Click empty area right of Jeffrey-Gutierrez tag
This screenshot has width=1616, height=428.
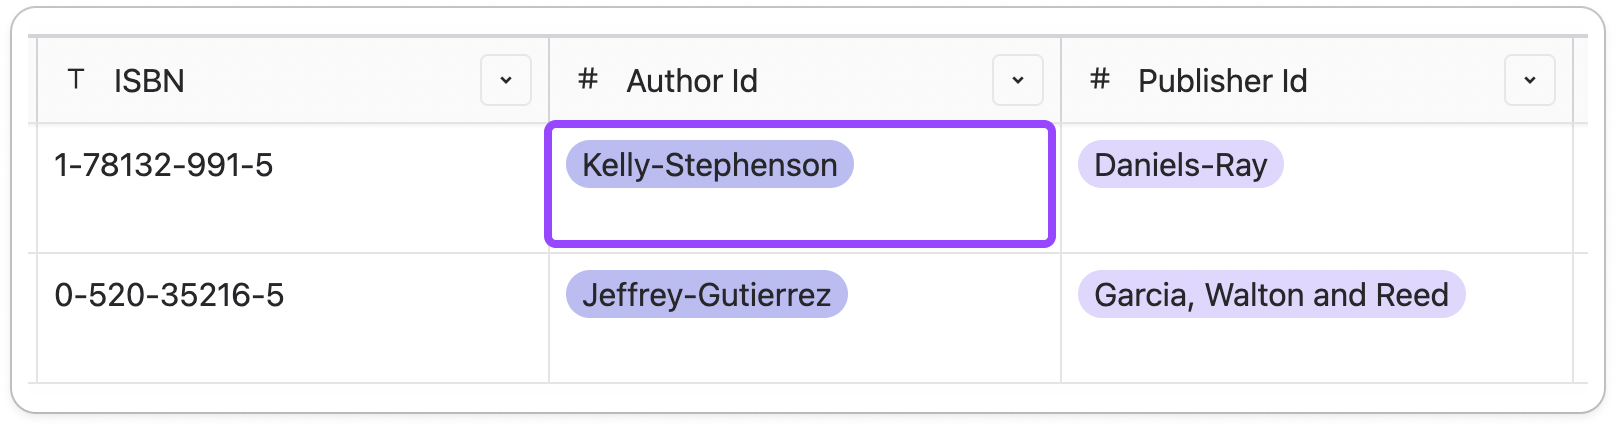click(950, 295)
